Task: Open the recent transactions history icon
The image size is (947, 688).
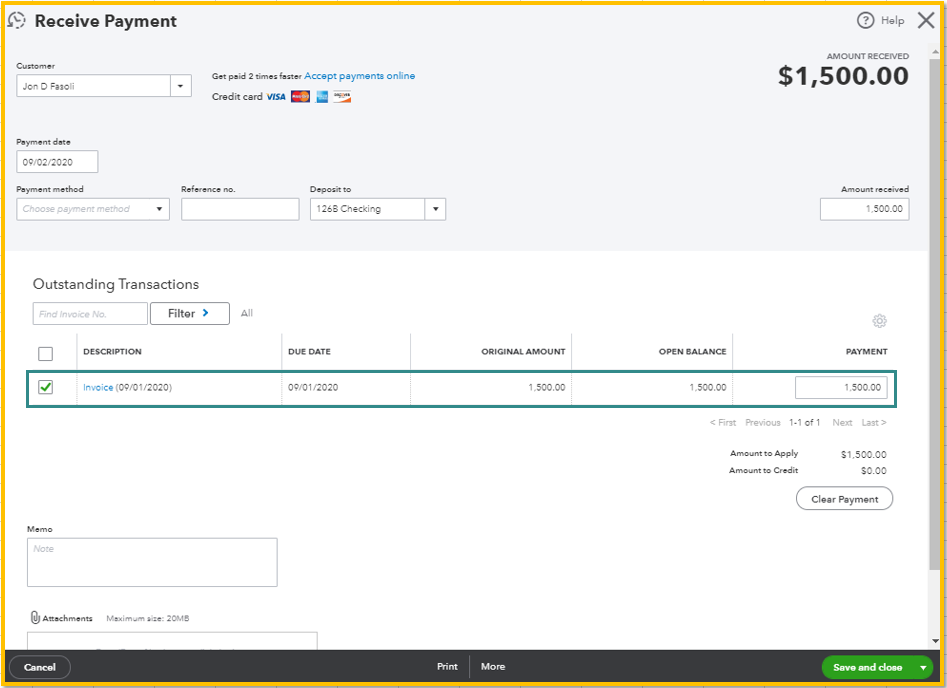Action: pyautogui.click(x=17, y=21)
